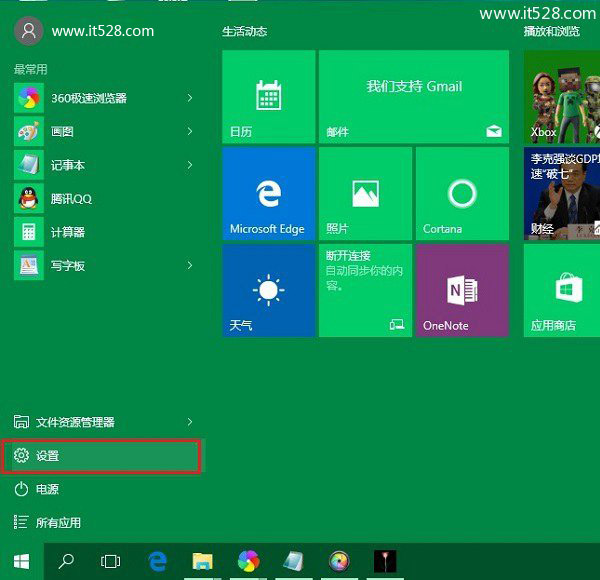The width and height of the screenshot is (600, 580).
Task: Launch 腾讯QQ from the Start menu
Action: tap(104, 199)
